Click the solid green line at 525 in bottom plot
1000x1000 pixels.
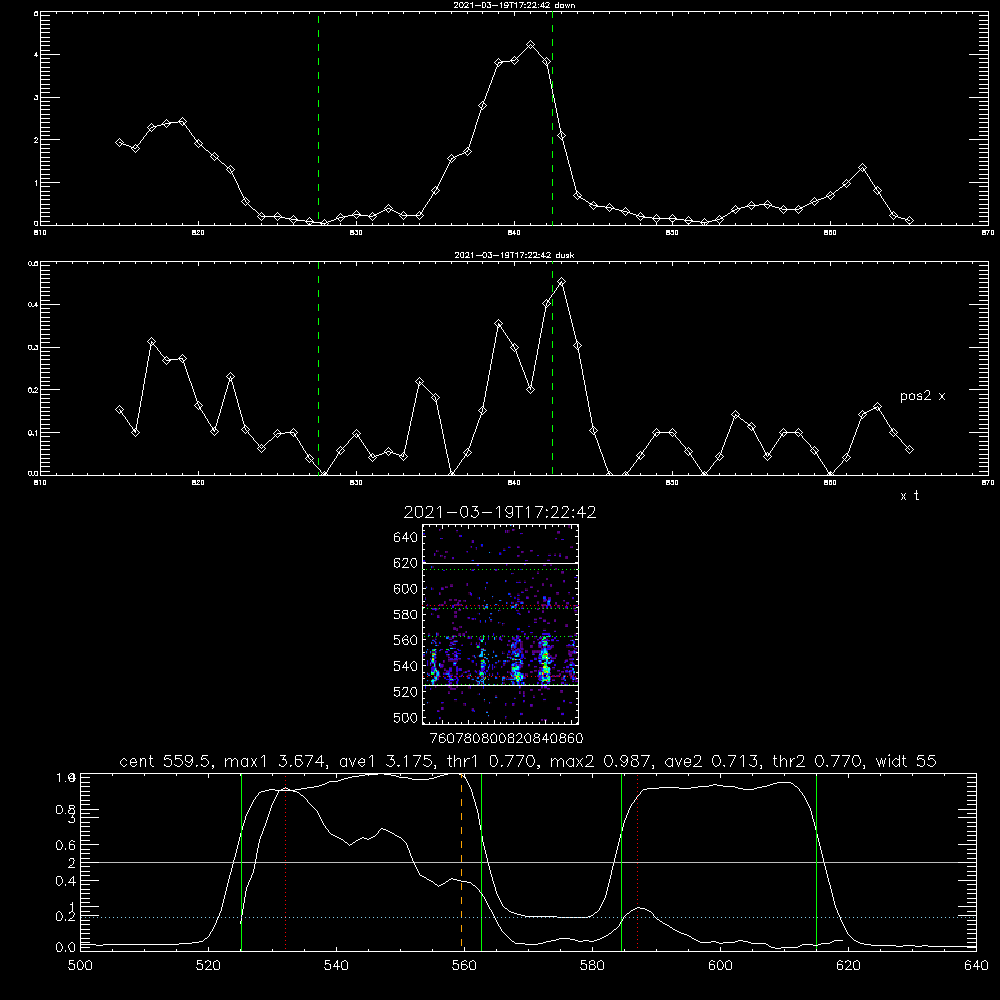click(242, 862)
